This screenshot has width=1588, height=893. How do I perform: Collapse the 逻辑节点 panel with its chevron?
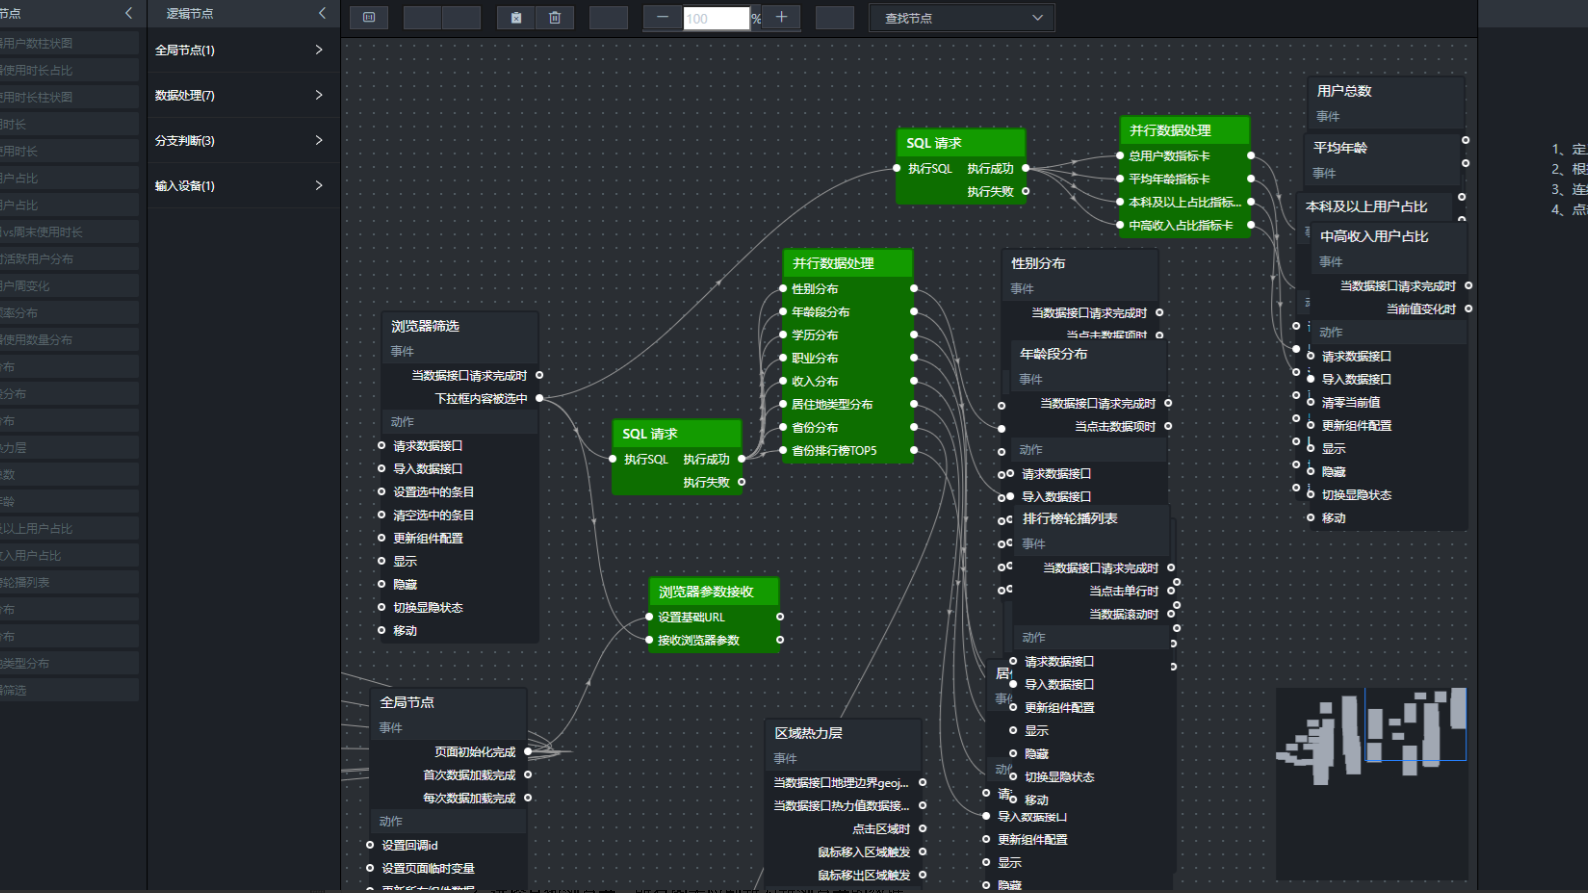322,13
